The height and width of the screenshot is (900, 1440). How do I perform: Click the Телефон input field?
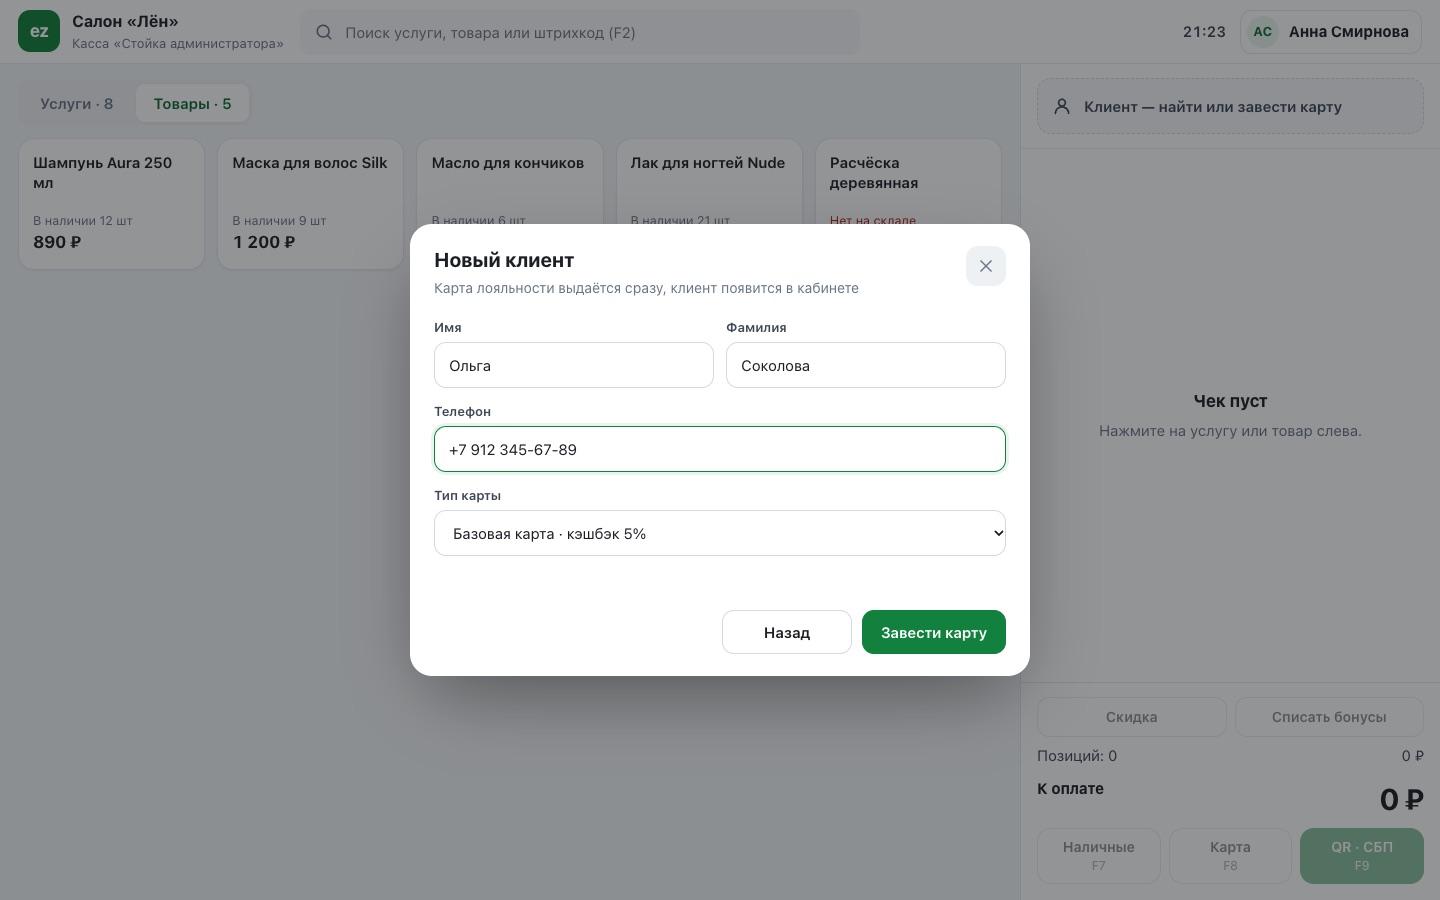pos(719,449)
